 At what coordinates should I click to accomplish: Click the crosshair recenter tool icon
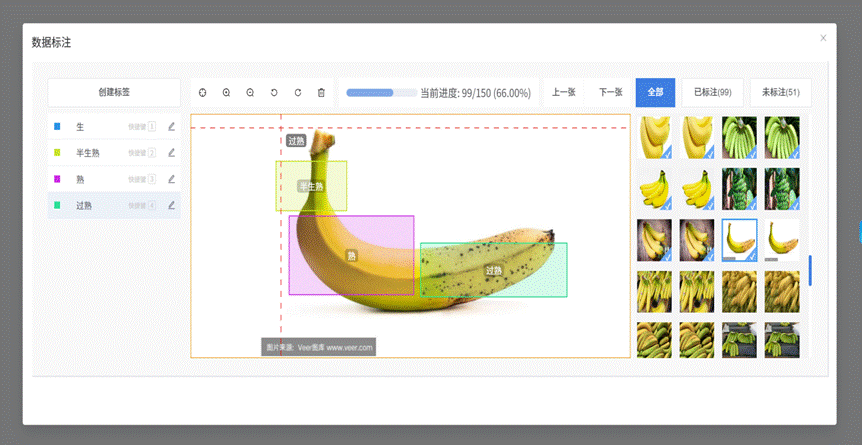point(203,93)
